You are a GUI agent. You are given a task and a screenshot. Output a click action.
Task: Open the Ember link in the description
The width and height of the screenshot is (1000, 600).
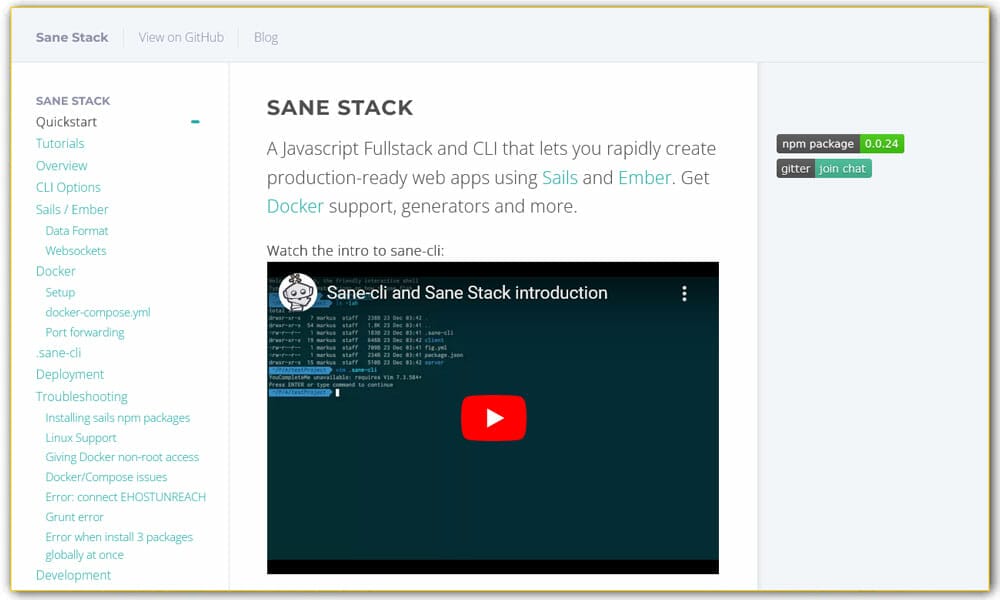tap(644, 177)
